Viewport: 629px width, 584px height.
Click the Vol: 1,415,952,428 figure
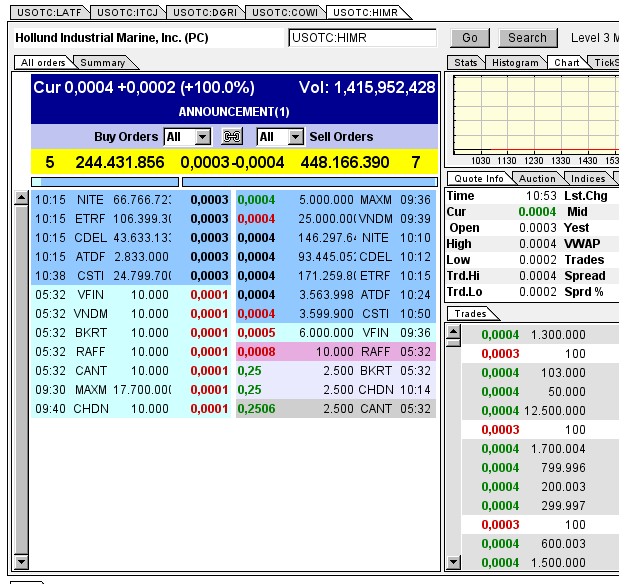point(367,87)
